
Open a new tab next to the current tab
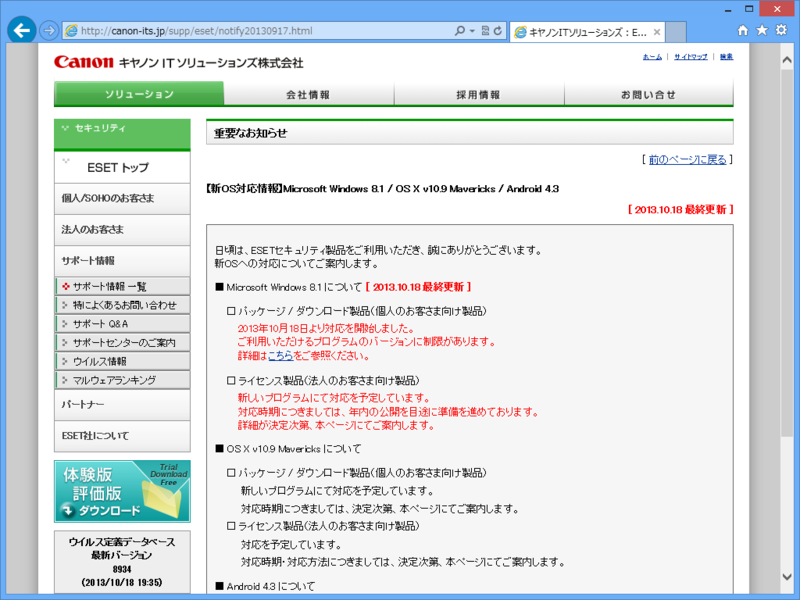(674, 31)
